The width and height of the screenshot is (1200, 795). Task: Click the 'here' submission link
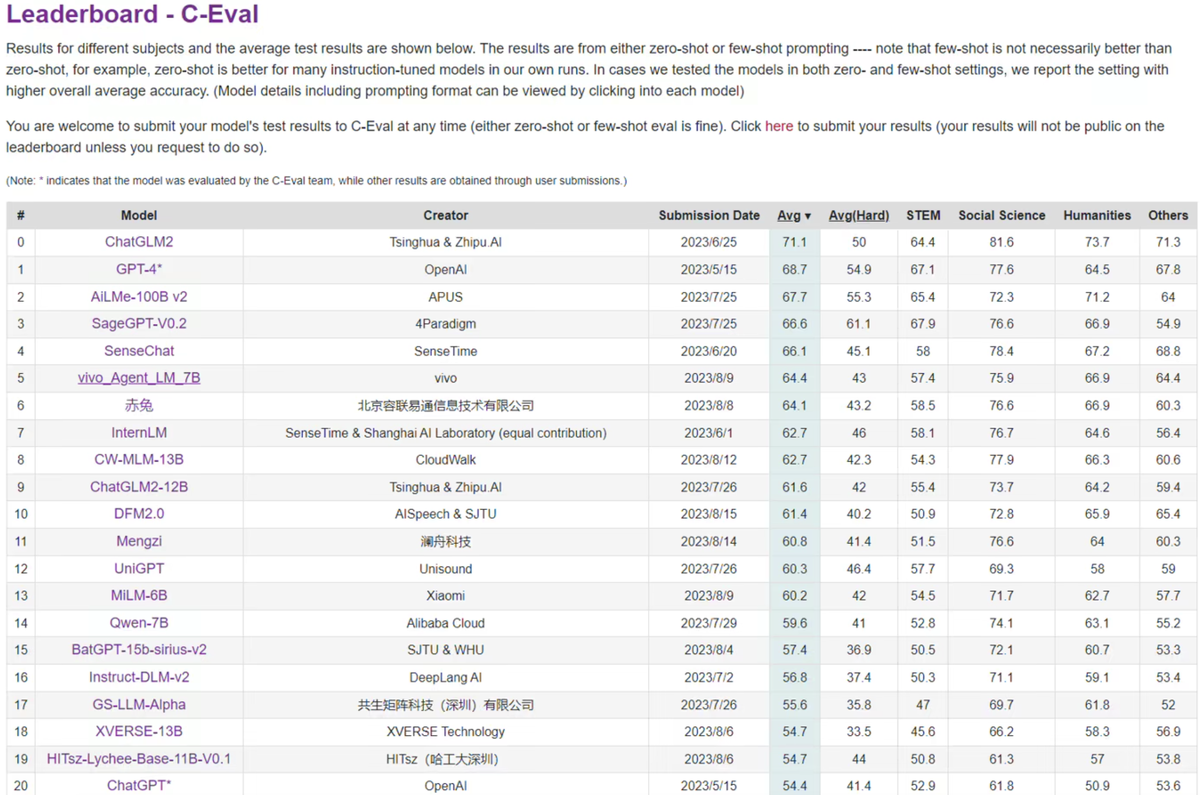tap(778, 126)
